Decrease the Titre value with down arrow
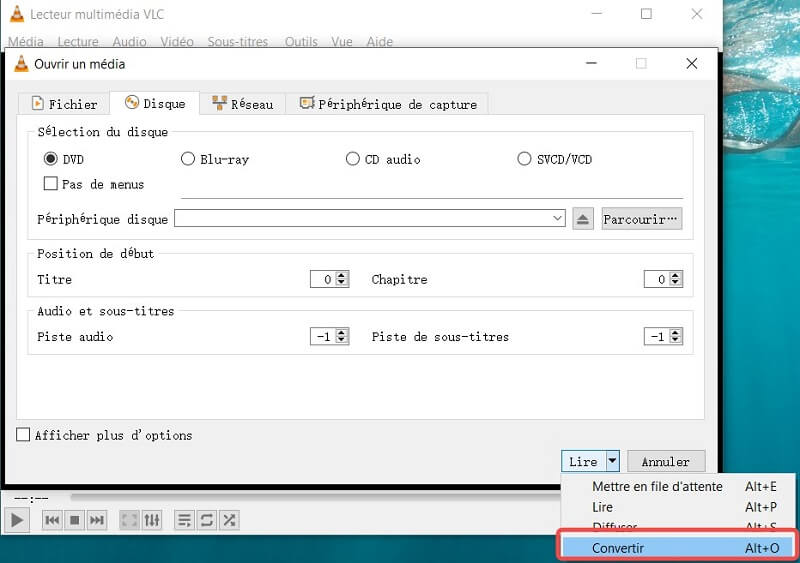 click(x=342, y=283)
